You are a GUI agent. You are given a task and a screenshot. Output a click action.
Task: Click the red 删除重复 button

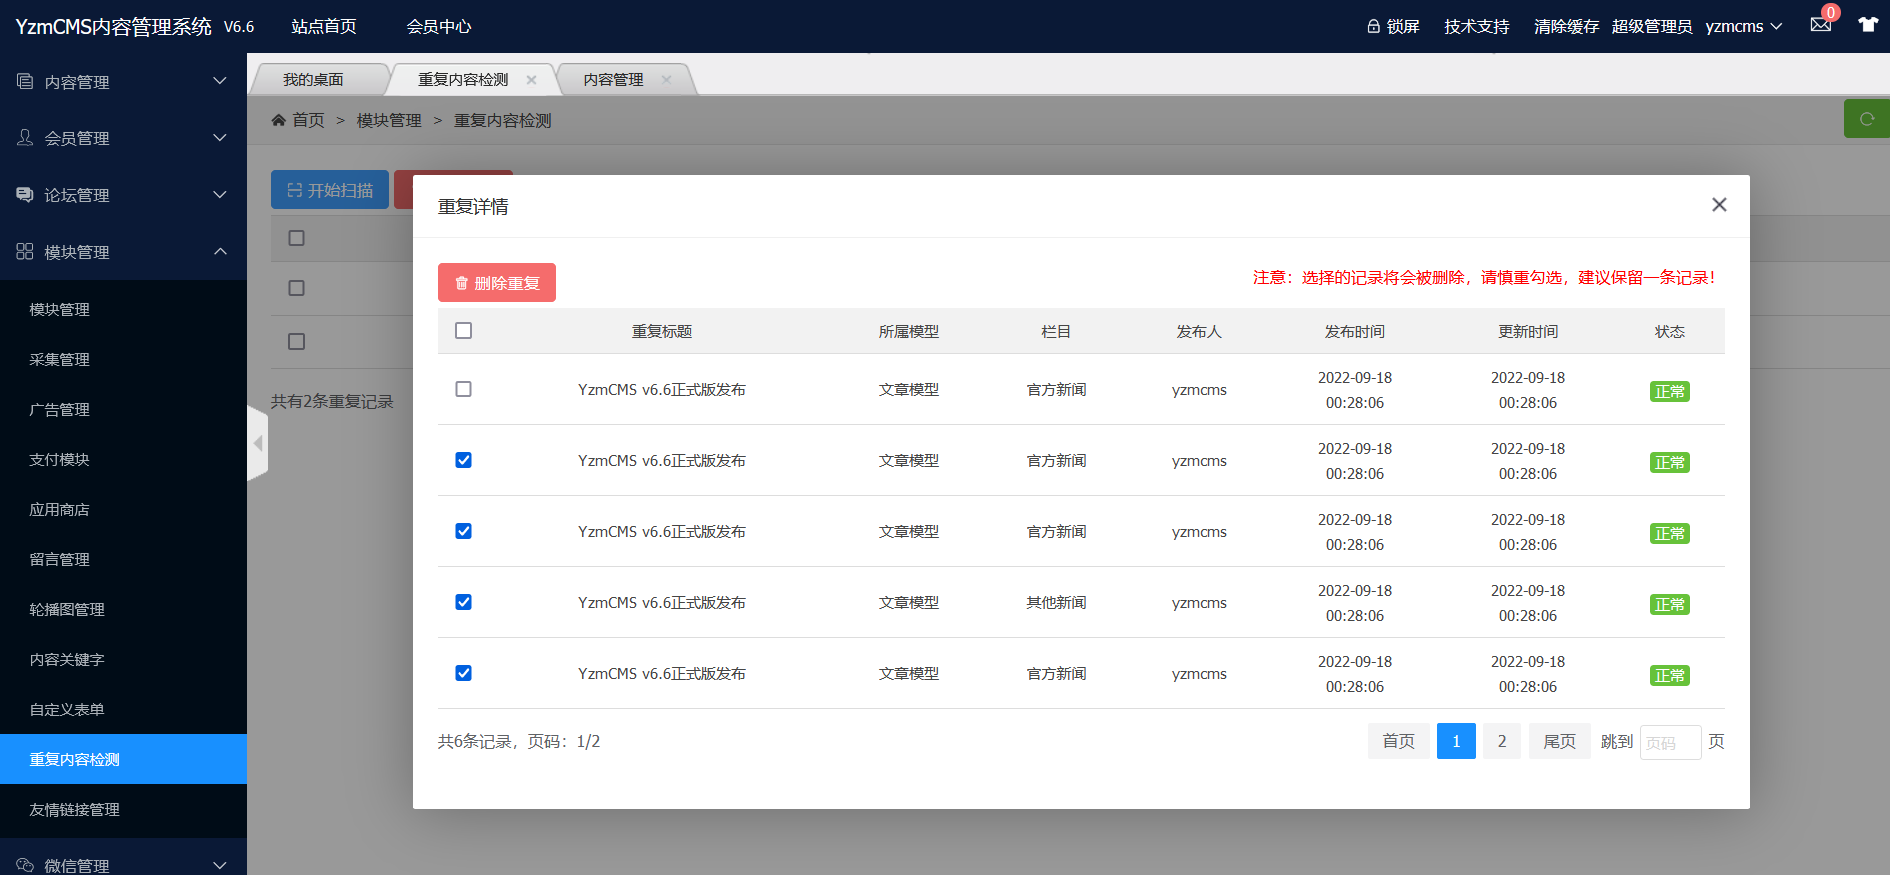point(497,283)
